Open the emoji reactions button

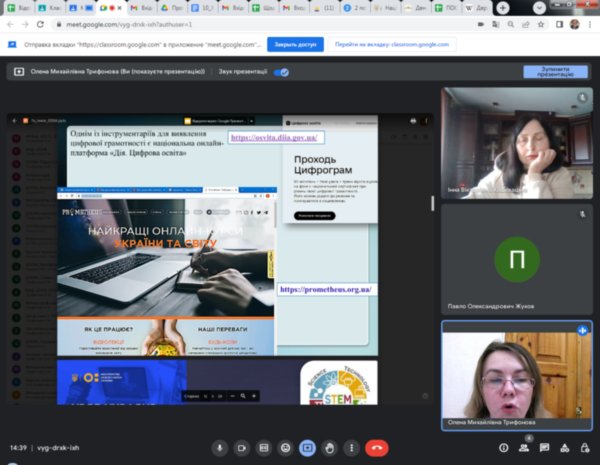tap(285, 448)
